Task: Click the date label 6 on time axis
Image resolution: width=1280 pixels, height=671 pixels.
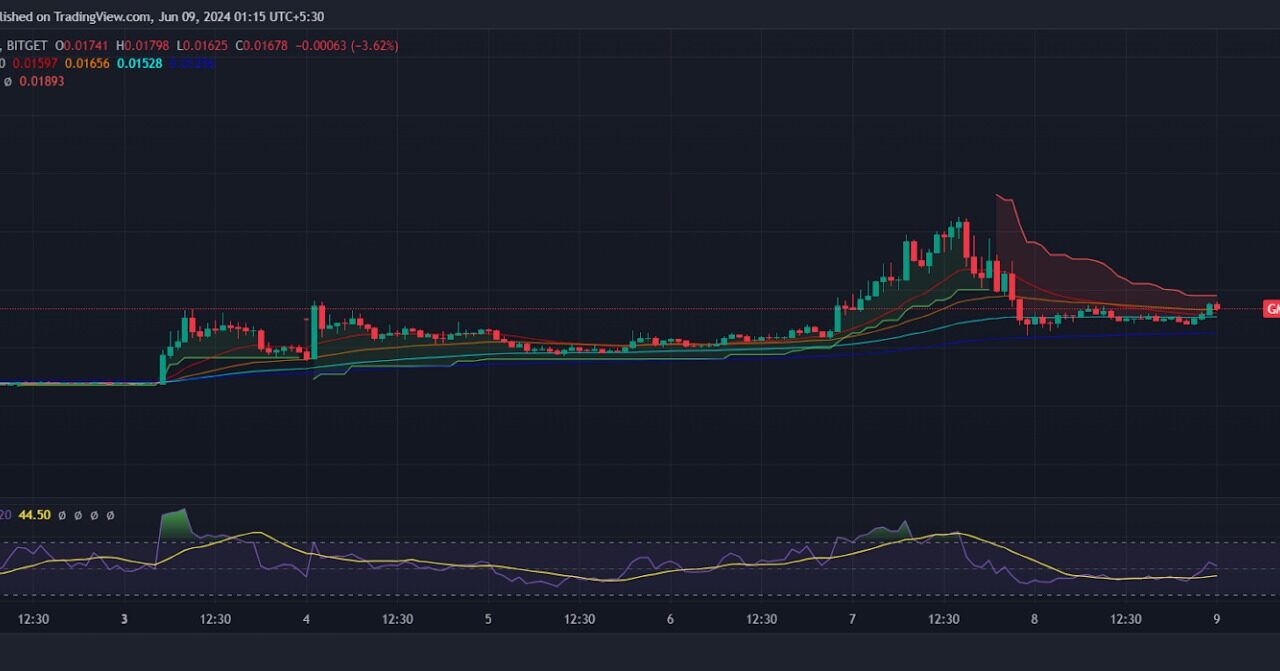Action: [670, 619]
